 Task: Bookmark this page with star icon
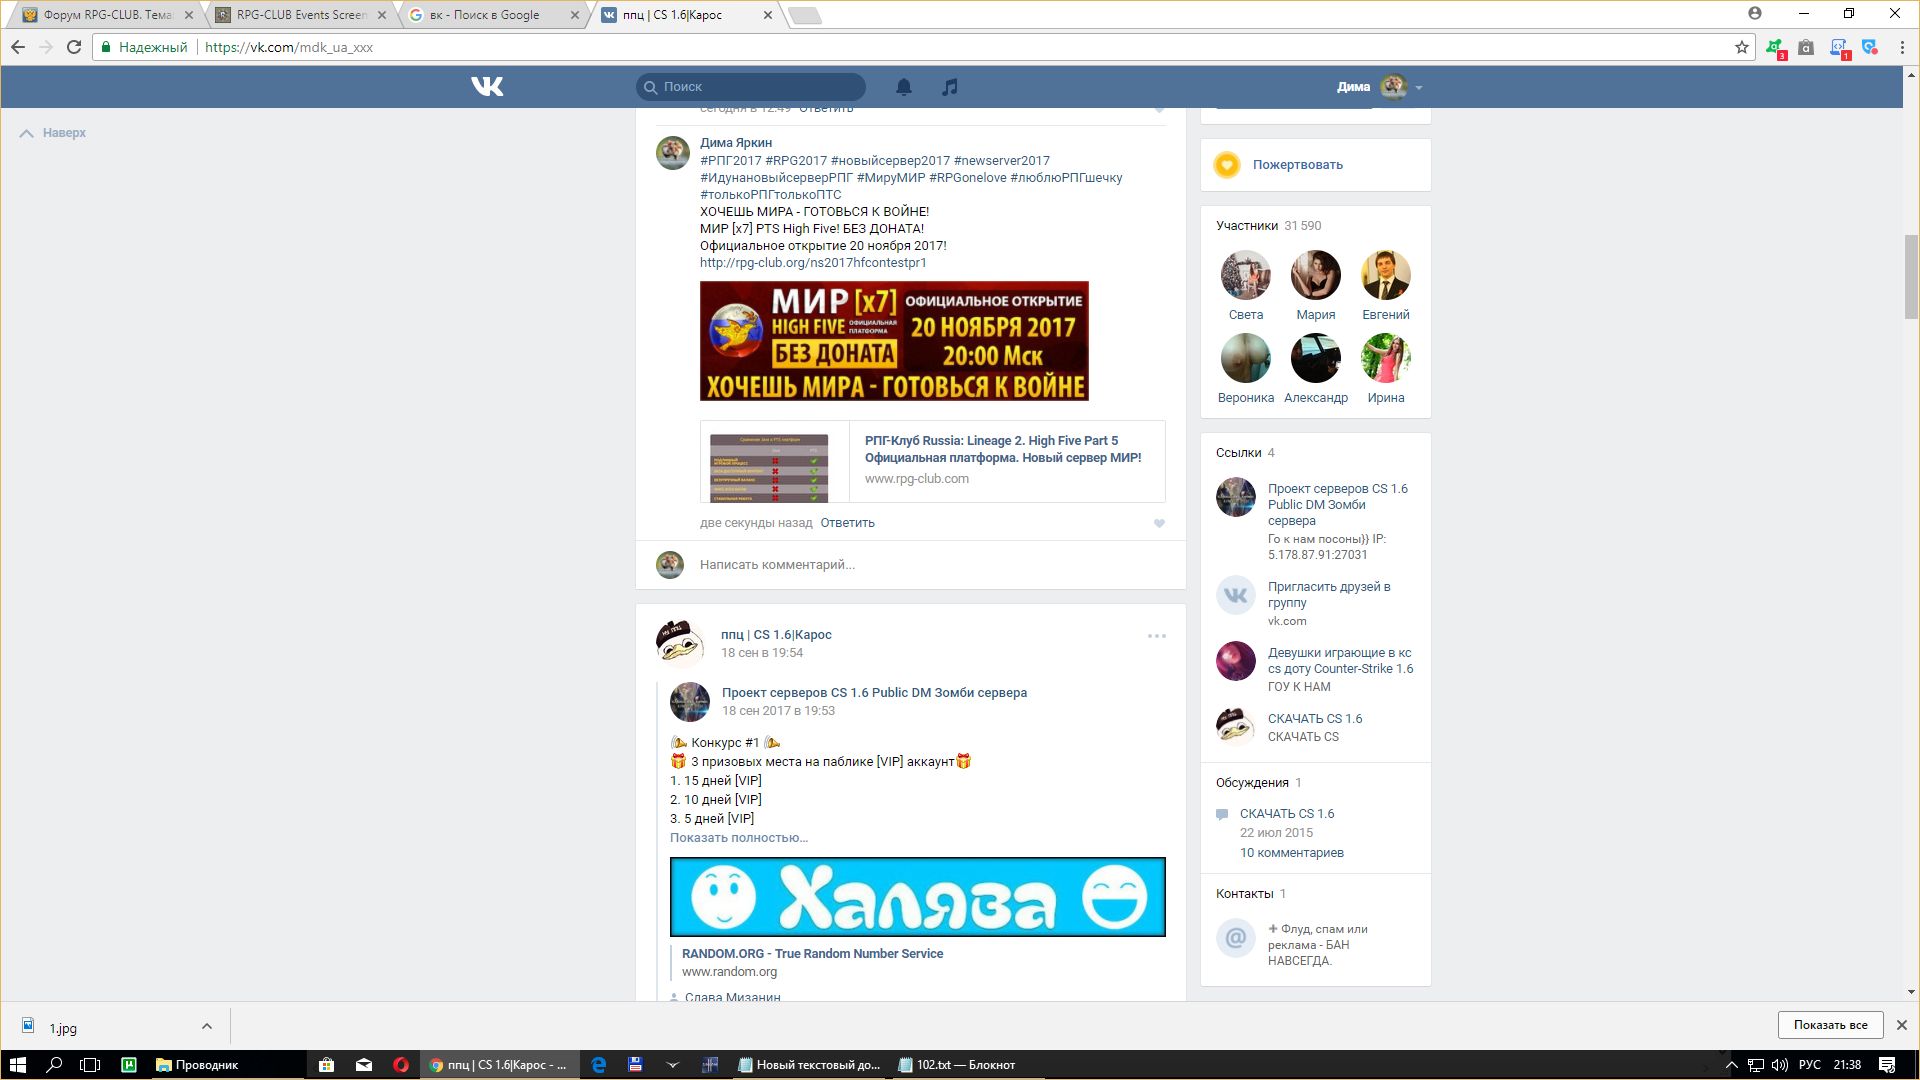click(1741, 47)
